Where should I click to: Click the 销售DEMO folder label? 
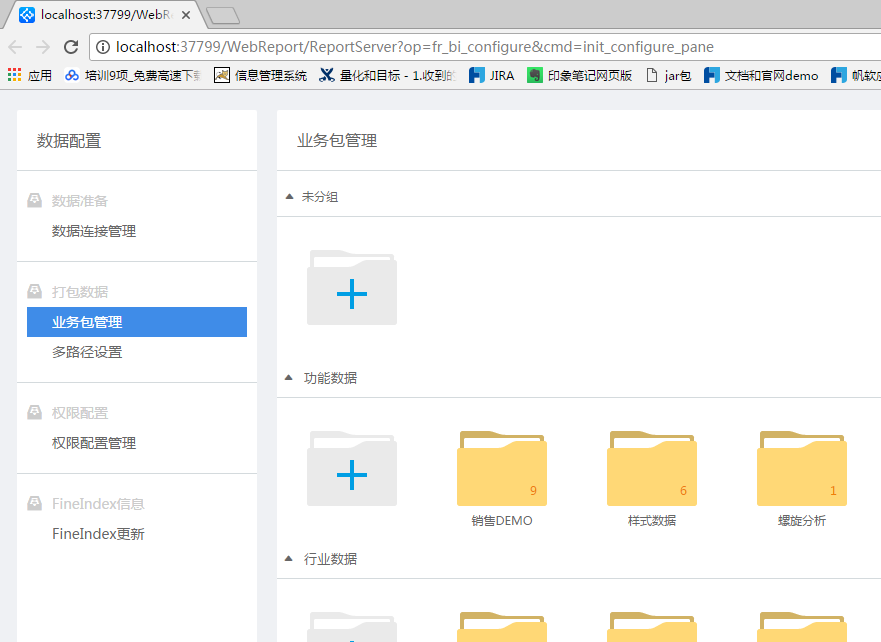click(502, 521)
